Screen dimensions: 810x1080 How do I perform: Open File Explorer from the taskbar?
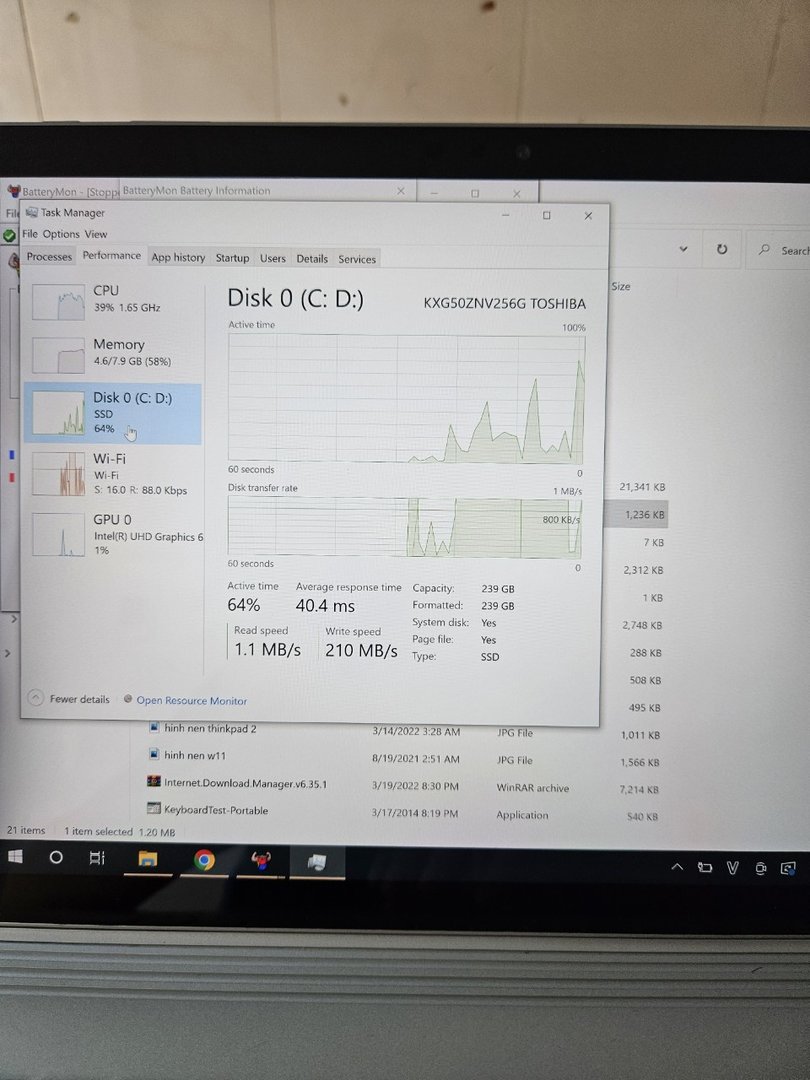(148, 859)
